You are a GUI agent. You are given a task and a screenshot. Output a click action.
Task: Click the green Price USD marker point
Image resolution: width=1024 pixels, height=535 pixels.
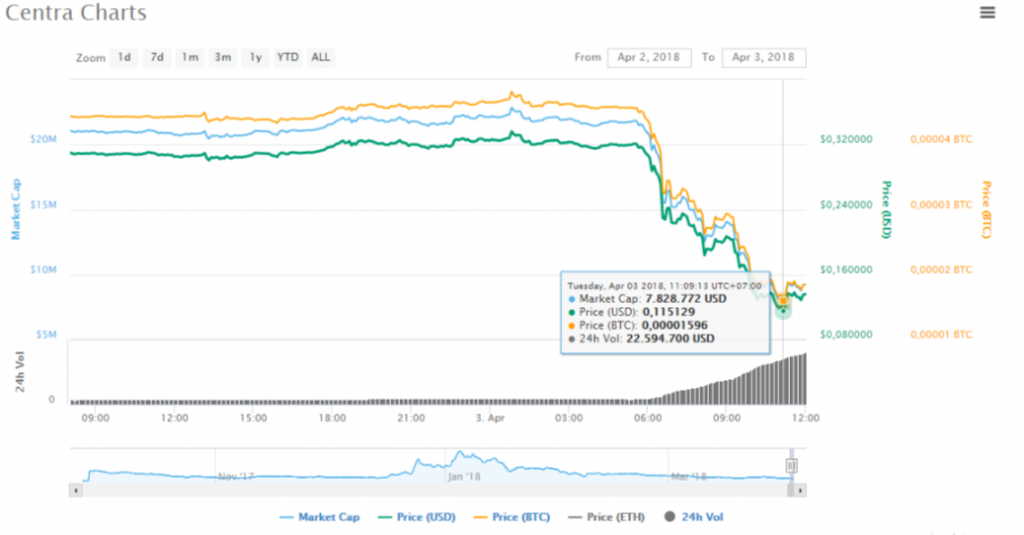(783, 311)
